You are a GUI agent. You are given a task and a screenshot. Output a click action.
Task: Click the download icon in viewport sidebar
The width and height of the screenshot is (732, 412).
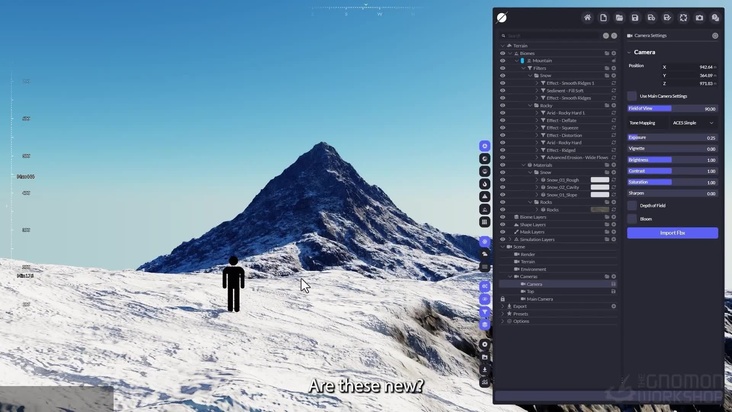tap(485, 370)
